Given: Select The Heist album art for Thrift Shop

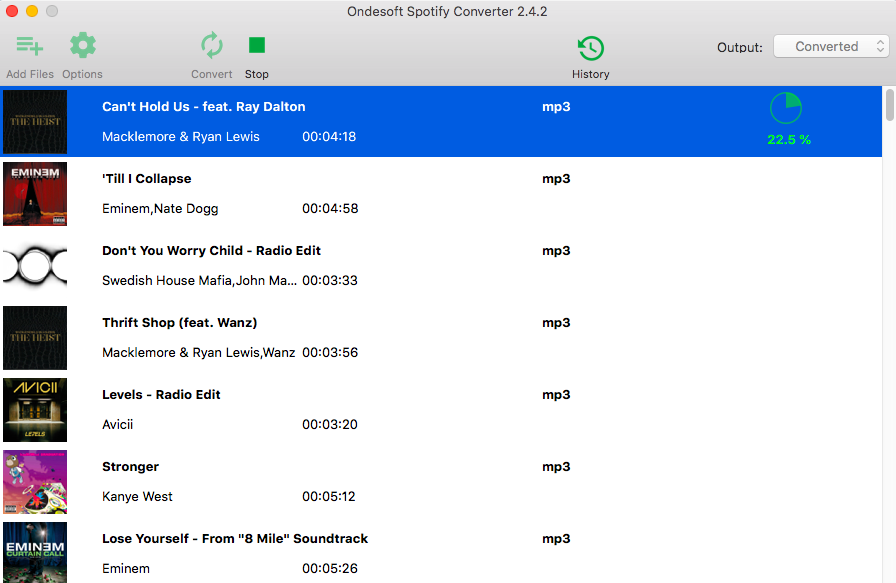Looking at the screenshot, I should tap(35, 338).
